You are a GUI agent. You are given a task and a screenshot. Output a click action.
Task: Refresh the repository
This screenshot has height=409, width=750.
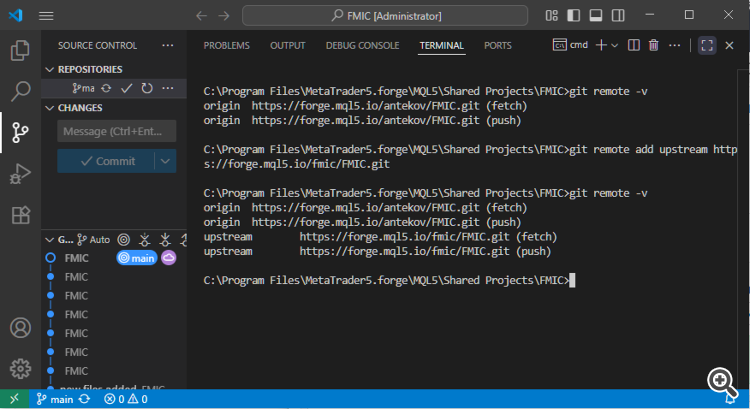click(x=147, y=88)
